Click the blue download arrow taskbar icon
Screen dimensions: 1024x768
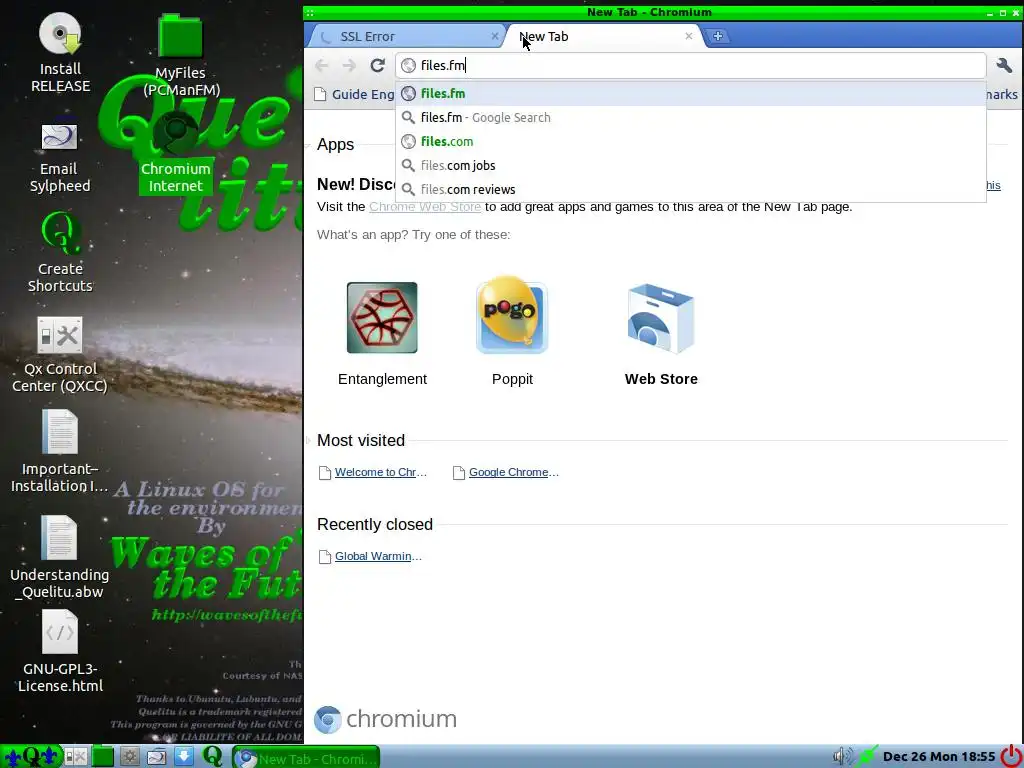[184, 756]
